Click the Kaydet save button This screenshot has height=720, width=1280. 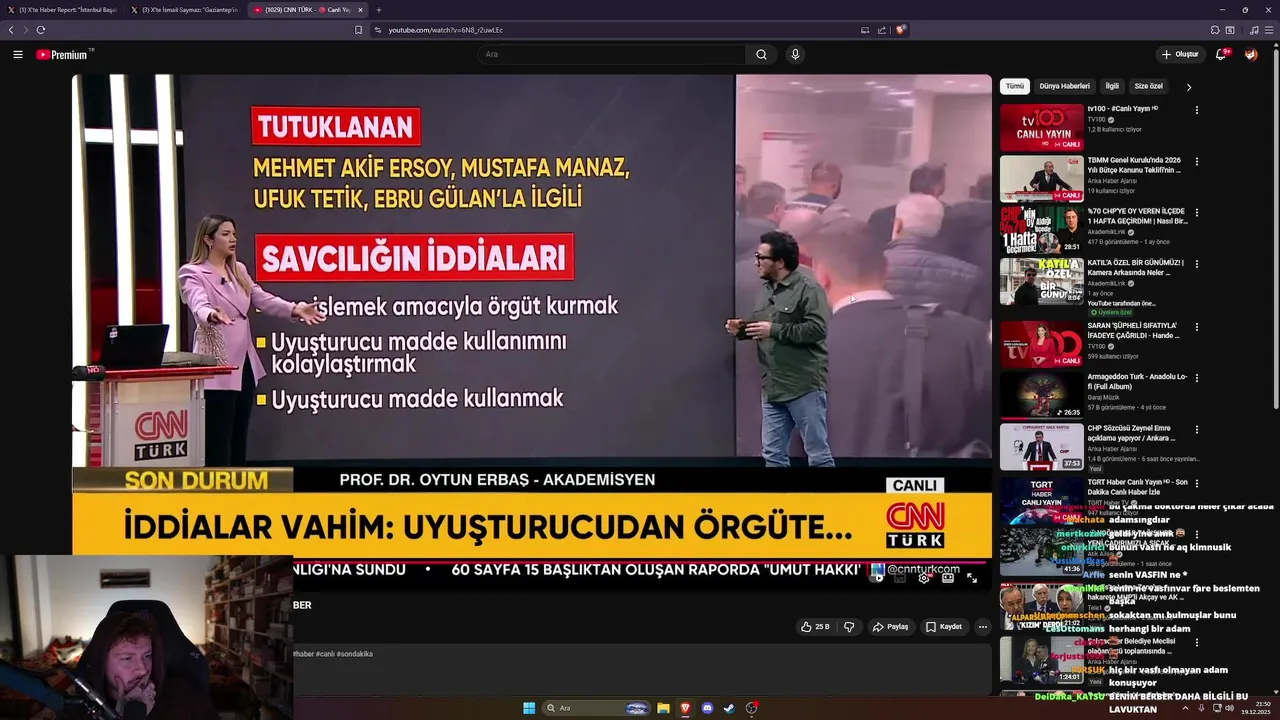943,627
